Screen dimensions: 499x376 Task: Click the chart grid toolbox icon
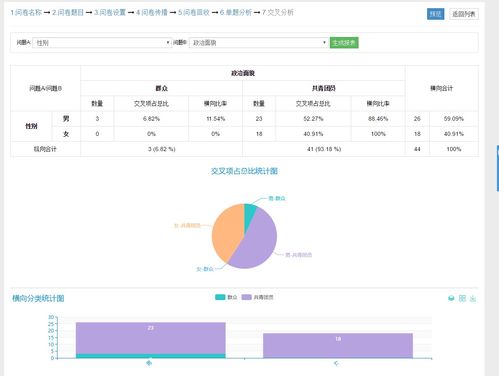pyautogui.click(x=462, y=298)
